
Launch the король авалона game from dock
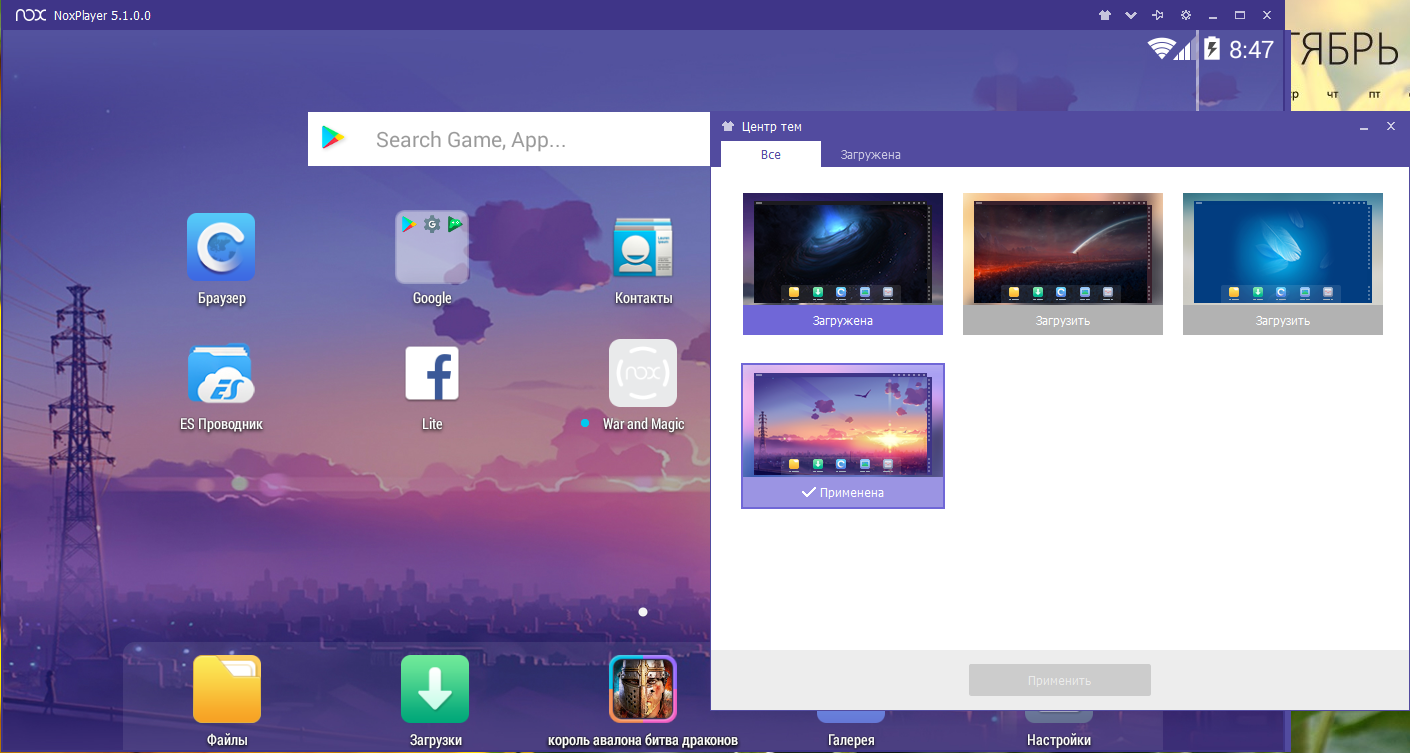point(643,689)
